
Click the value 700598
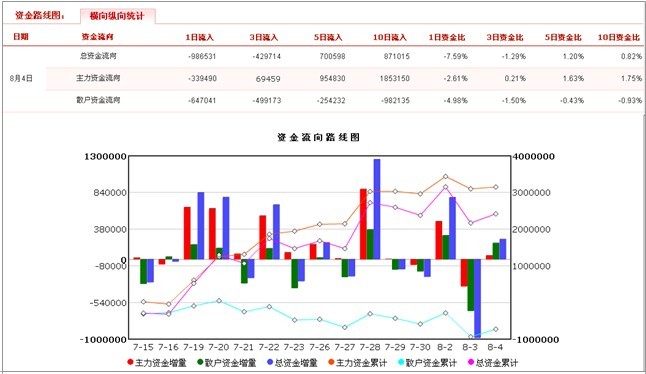pos(332,56)
